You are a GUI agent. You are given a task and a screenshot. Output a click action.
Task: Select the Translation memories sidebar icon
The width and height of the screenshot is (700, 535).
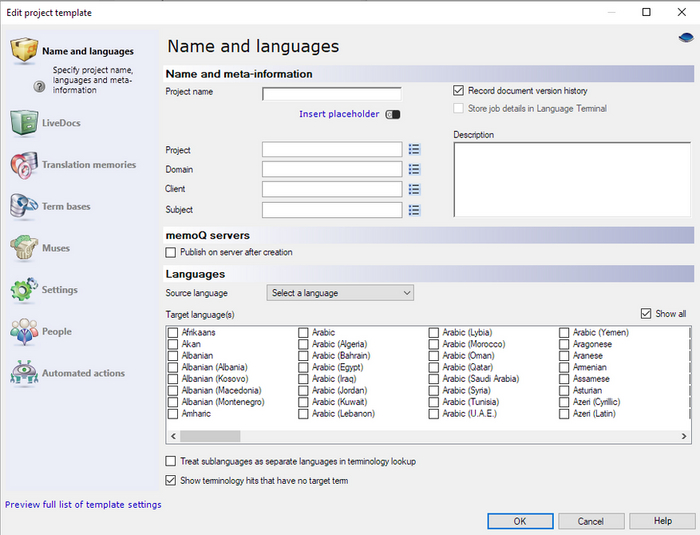(23, 165)
